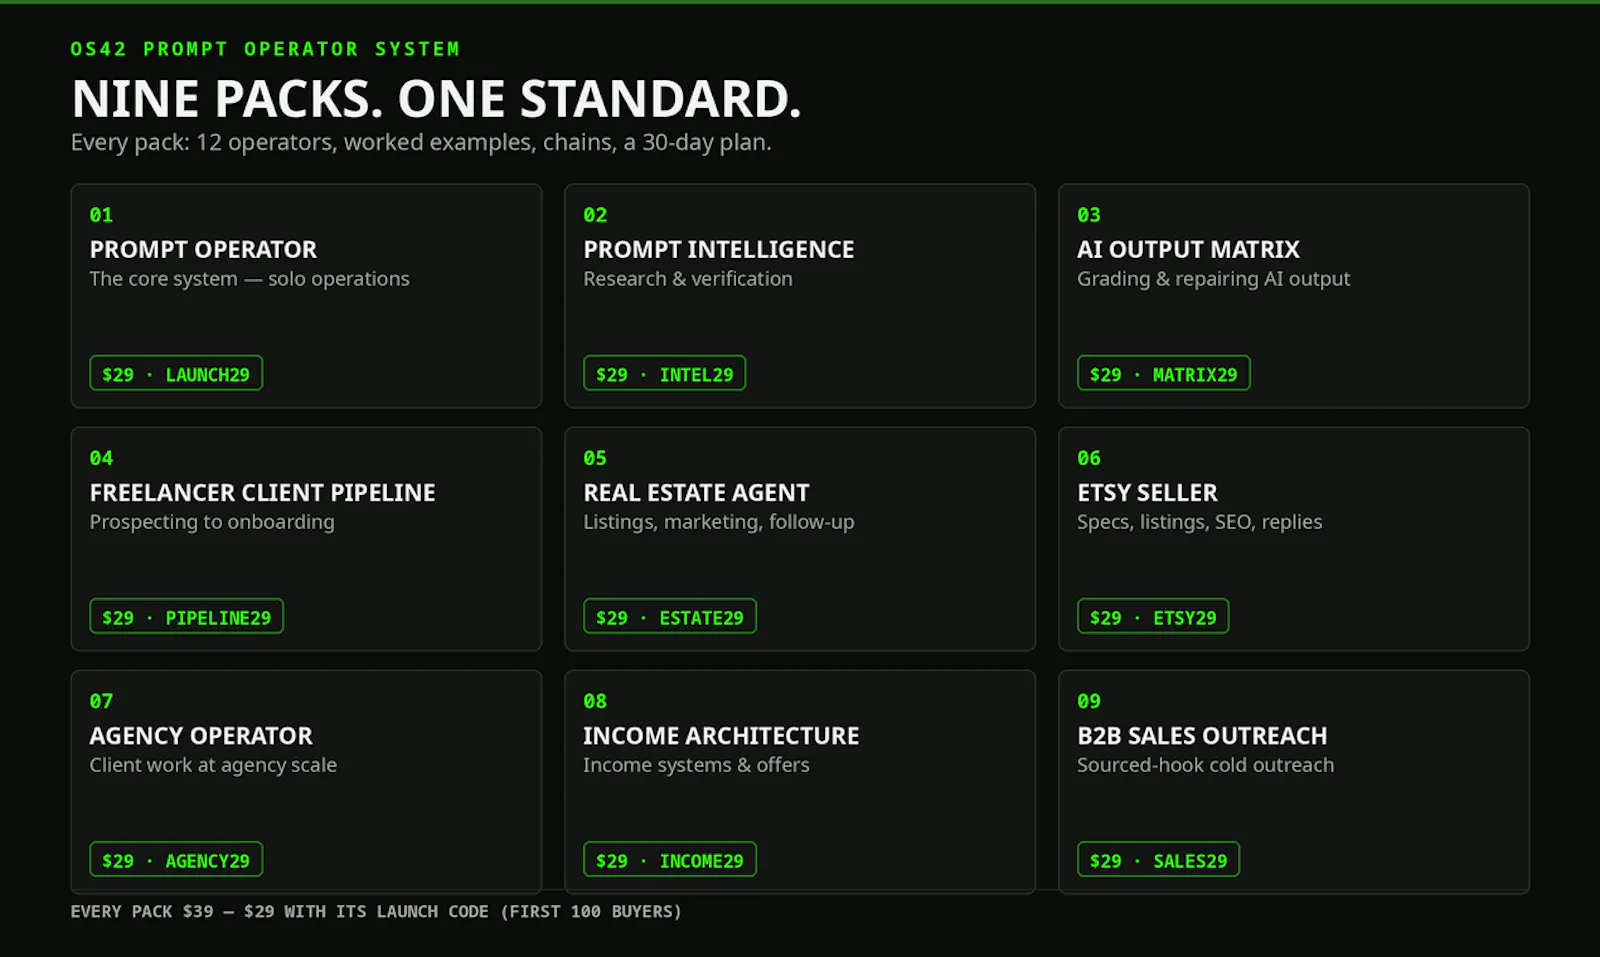Click the 'Income systems & offers' description
This screenshot has width=1600, height=957.
pyautogui.click(x=696, y=765)
